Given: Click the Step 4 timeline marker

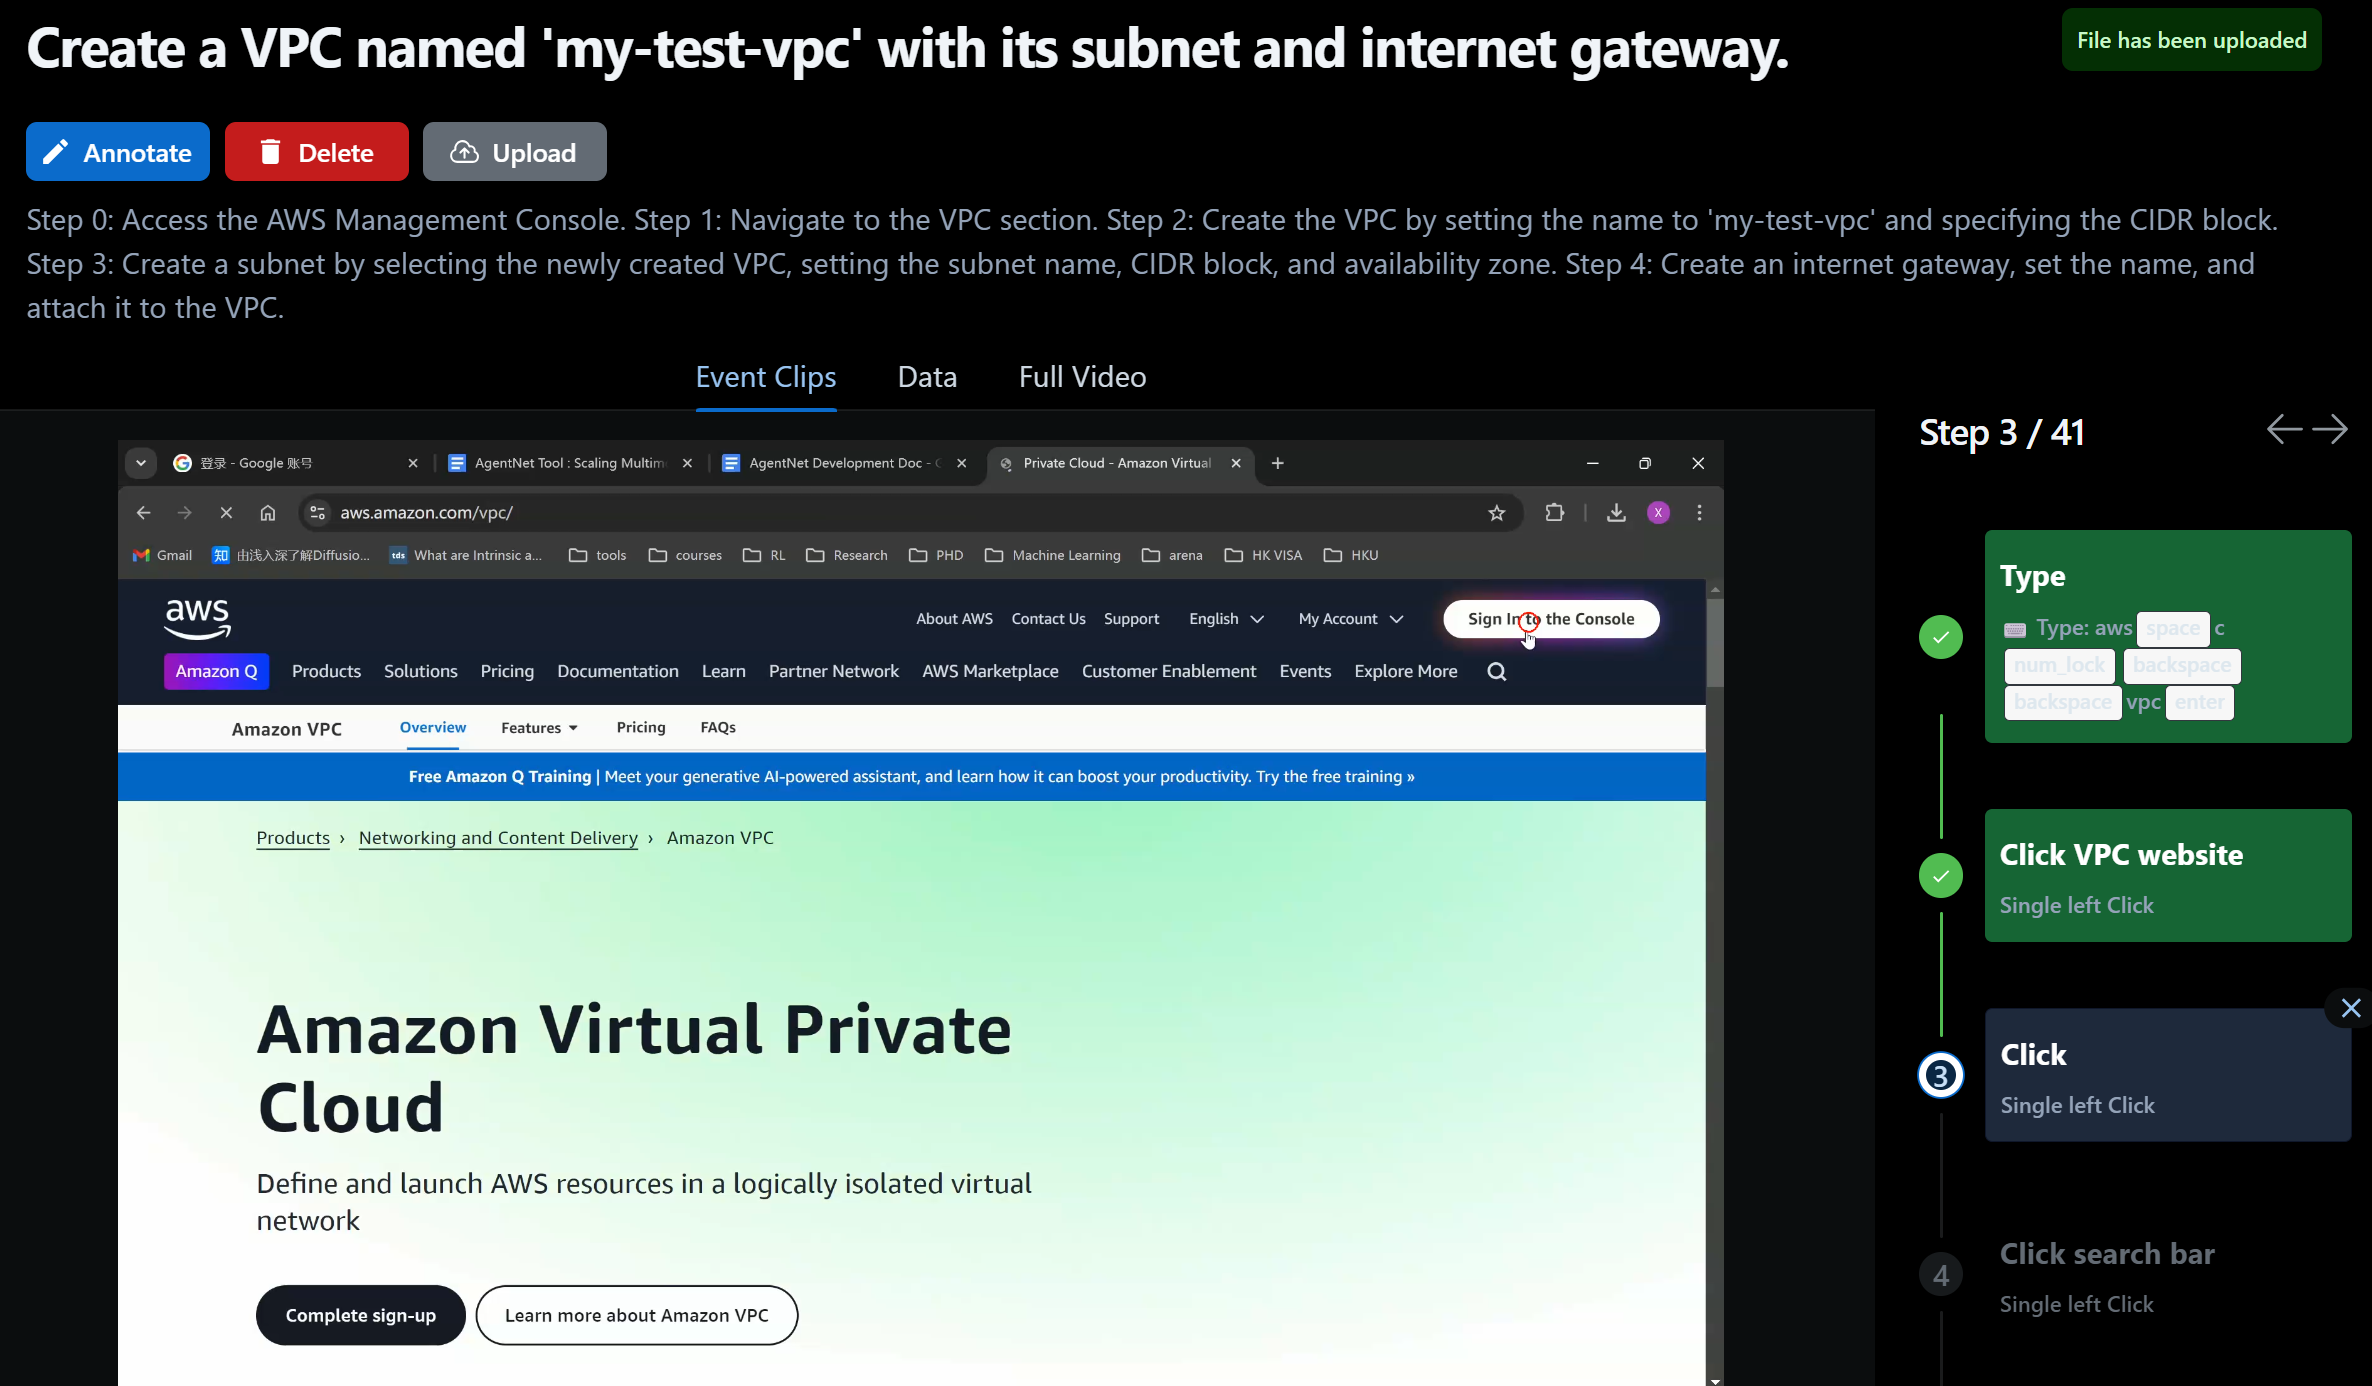Looking at the screenshot, I should click(x=1940, y=1275).
